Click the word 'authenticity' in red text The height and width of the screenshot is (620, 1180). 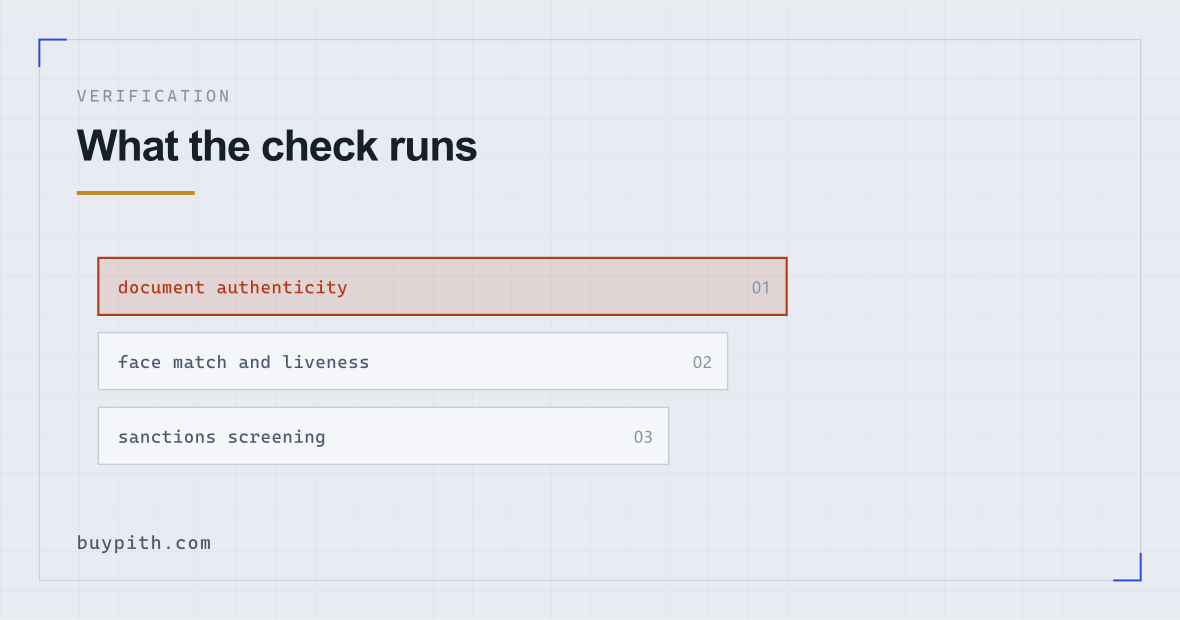pyautogui.click(x=282, y=287)
